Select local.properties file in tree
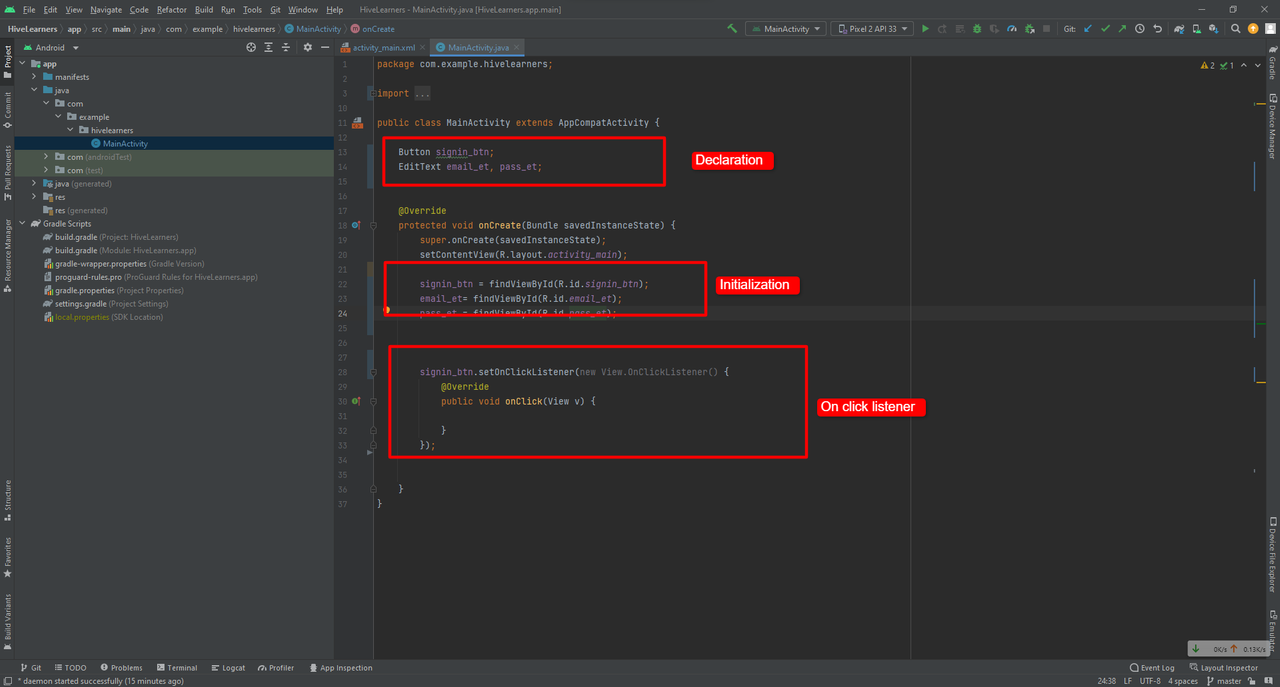The width and height of the screenshot is (1280, 687). tap(102, 317)
